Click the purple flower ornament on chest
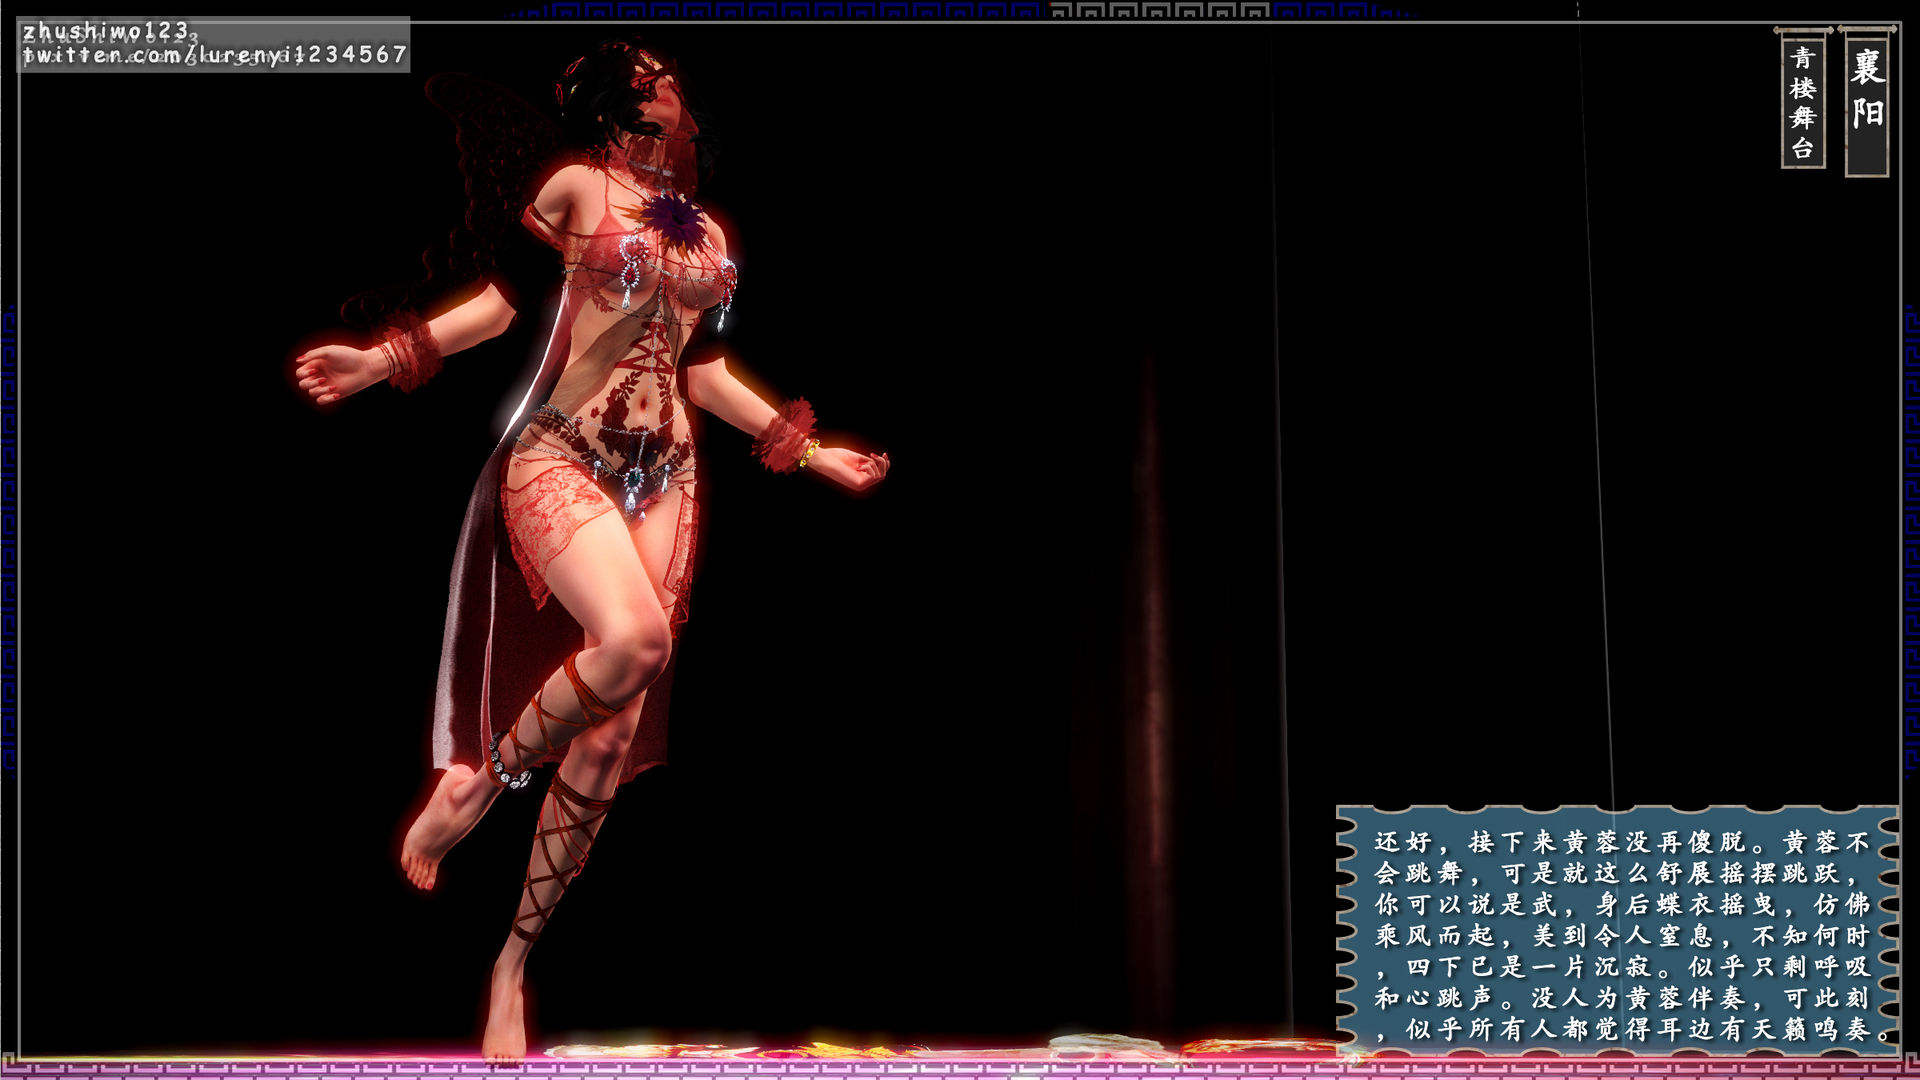The width and height of the screenshot is (1920, 1080). tap(673, 221)
